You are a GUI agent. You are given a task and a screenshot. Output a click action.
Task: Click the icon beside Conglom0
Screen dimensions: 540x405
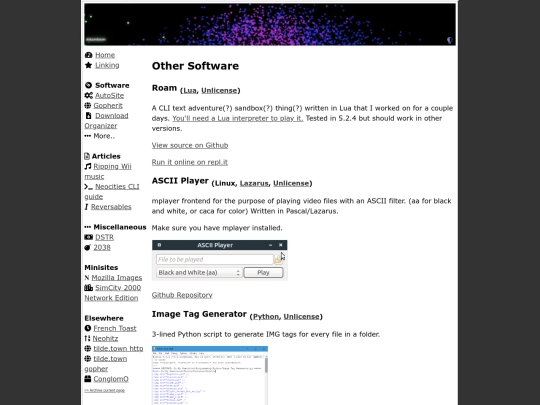(88, 379)
